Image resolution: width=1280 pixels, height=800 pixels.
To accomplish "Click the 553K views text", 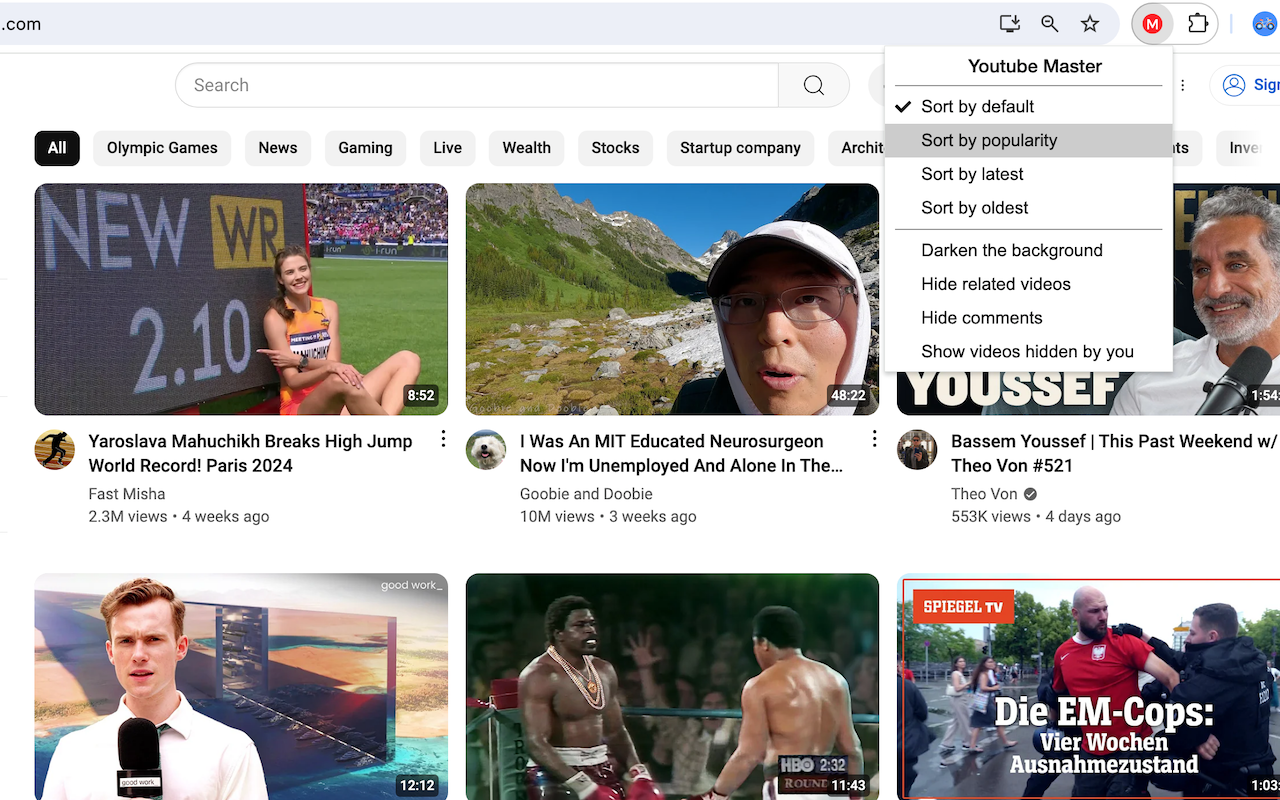I will pyautogui.click(x=991, y=517).
